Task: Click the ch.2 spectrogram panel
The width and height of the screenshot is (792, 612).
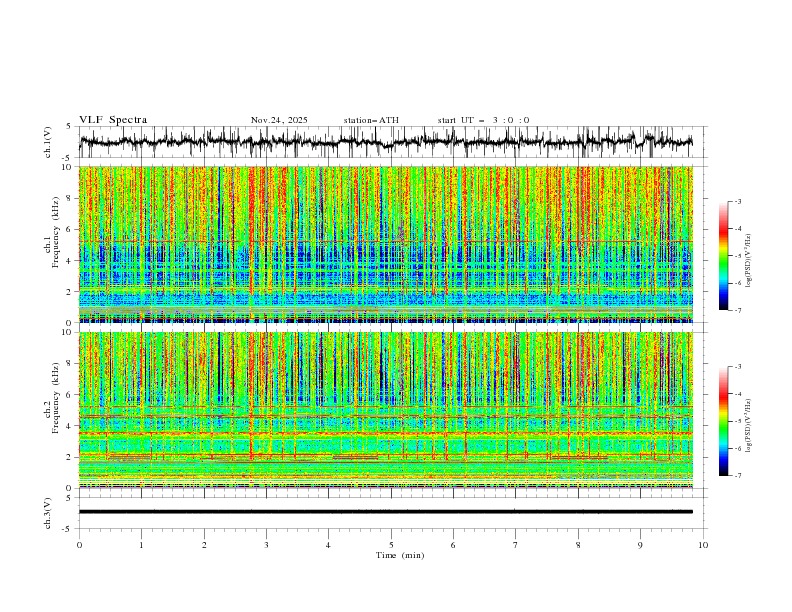Action: tap(385, 410)
